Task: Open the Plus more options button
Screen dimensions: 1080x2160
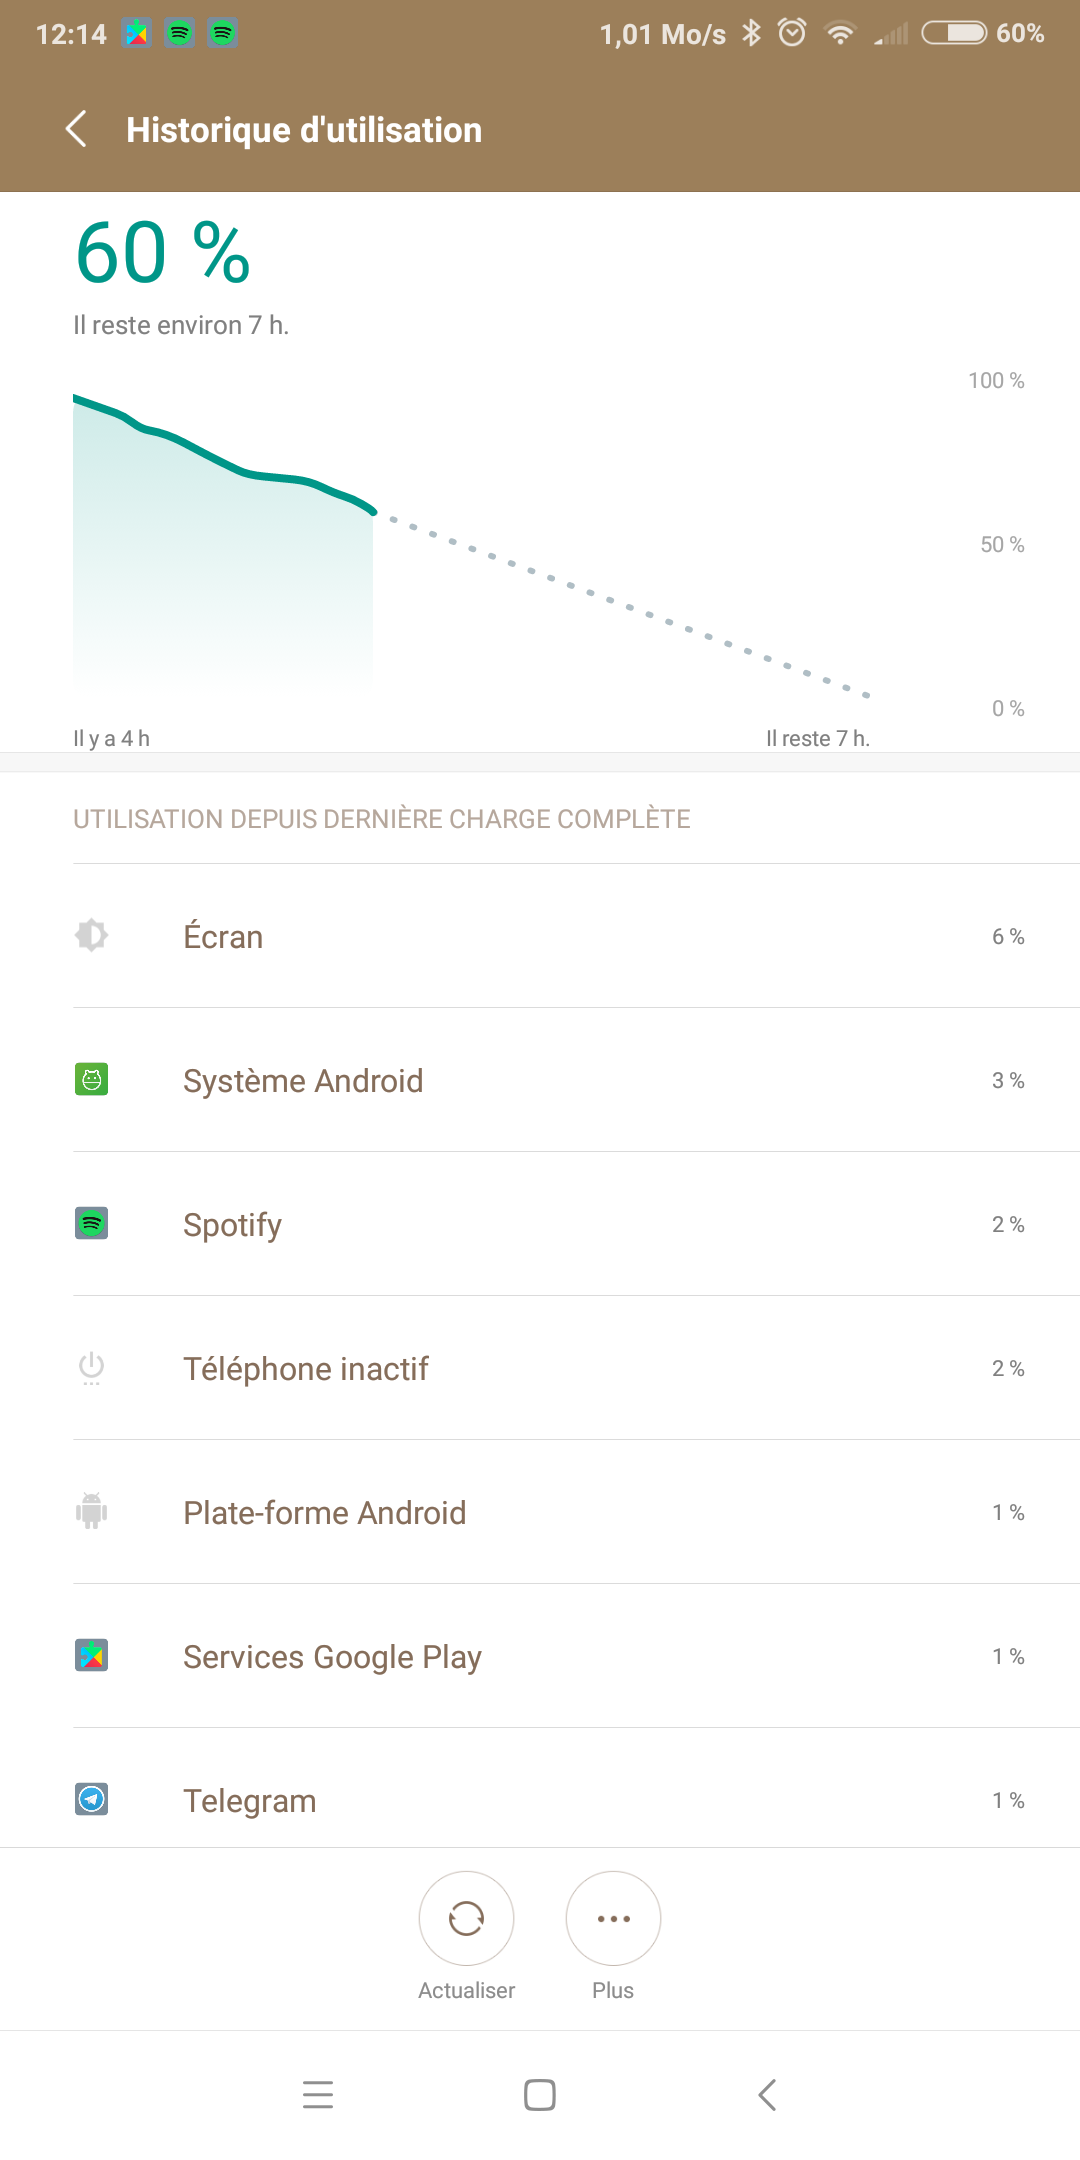Action: click(613, 1918)
